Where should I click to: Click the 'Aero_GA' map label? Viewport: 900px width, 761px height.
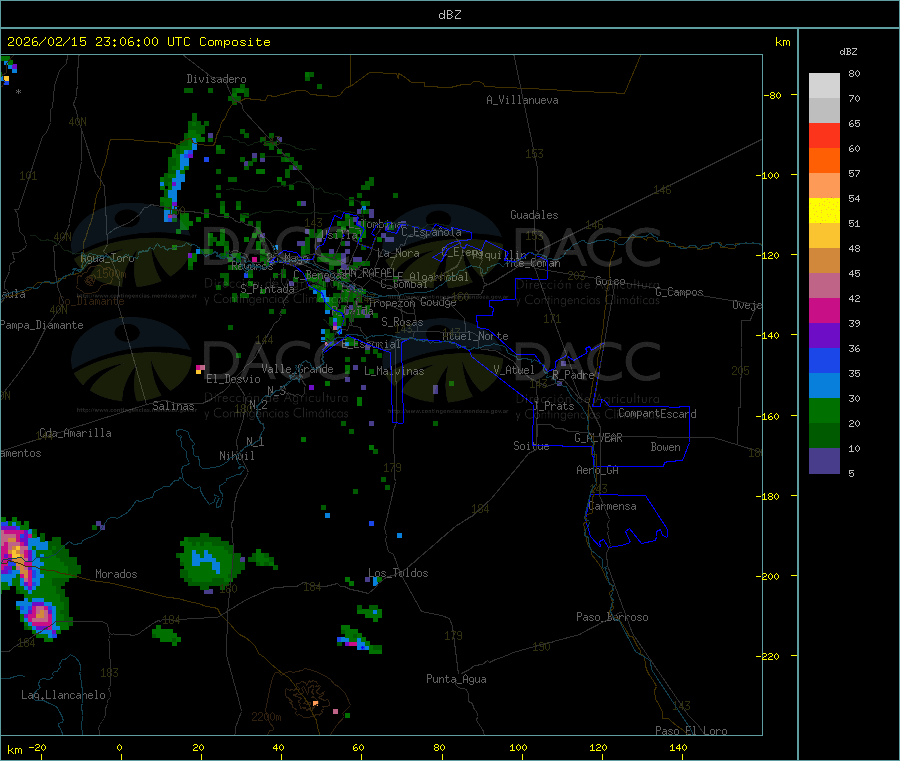[598, 470]
